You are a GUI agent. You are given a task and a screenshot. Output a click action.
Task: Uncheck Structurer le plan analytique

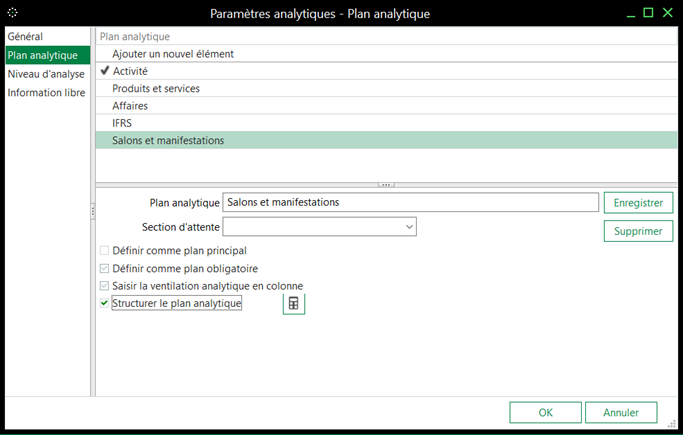click(105, 303)
